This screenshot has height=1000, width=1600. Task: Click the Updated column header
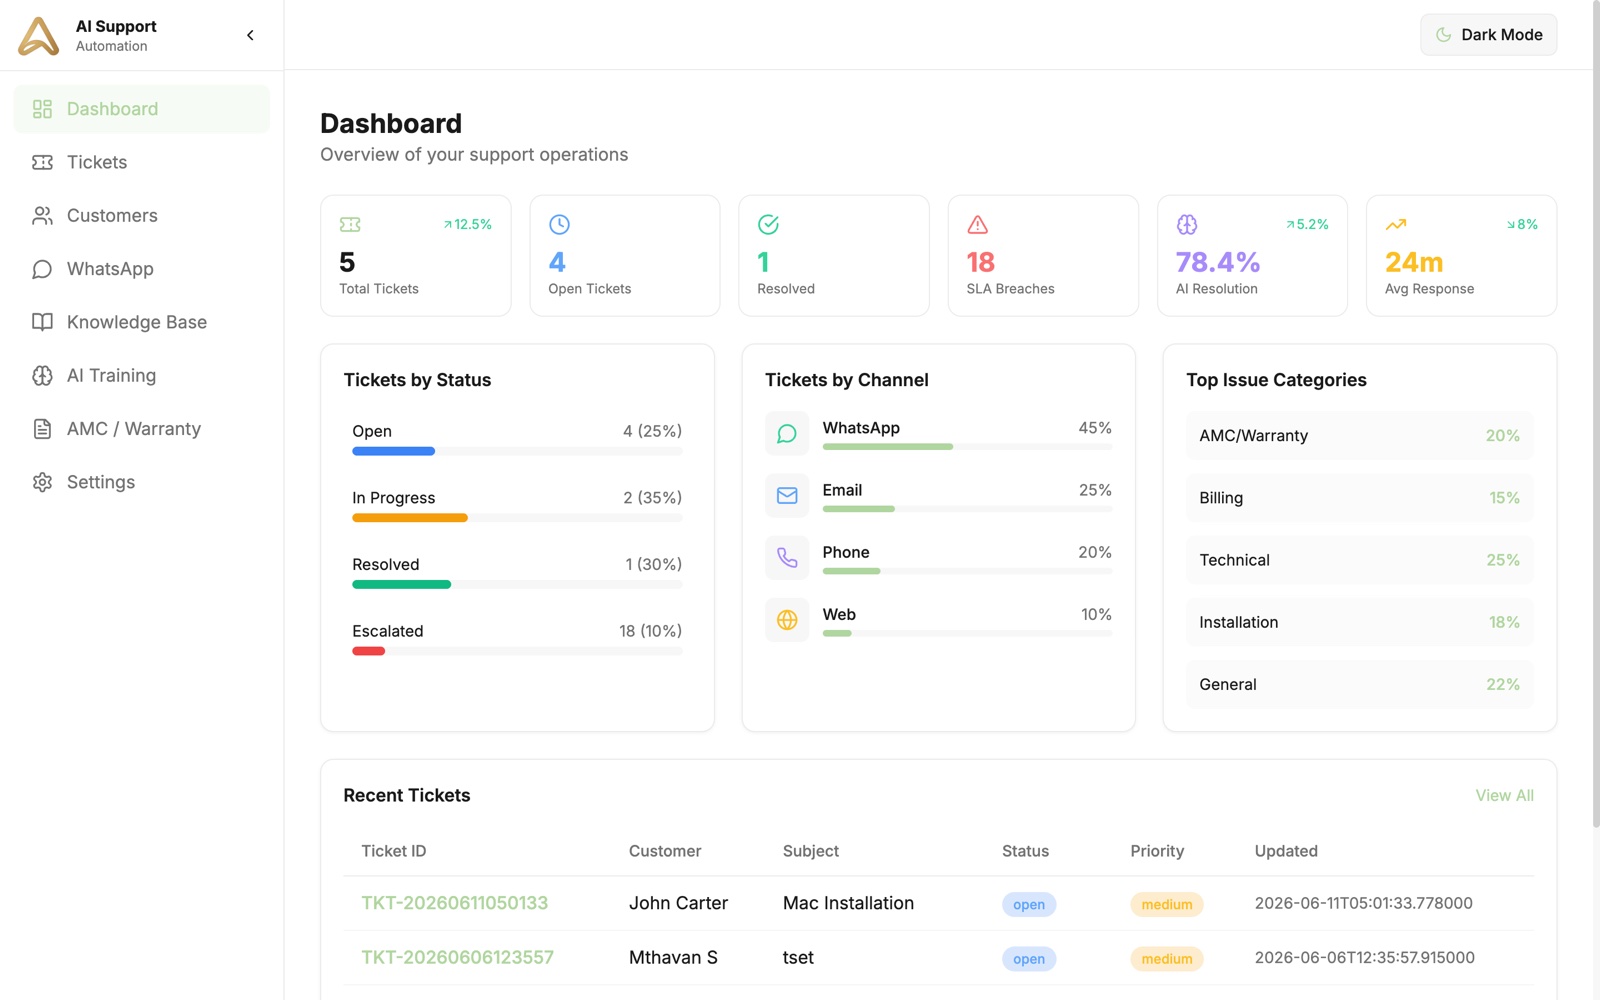1286,851
